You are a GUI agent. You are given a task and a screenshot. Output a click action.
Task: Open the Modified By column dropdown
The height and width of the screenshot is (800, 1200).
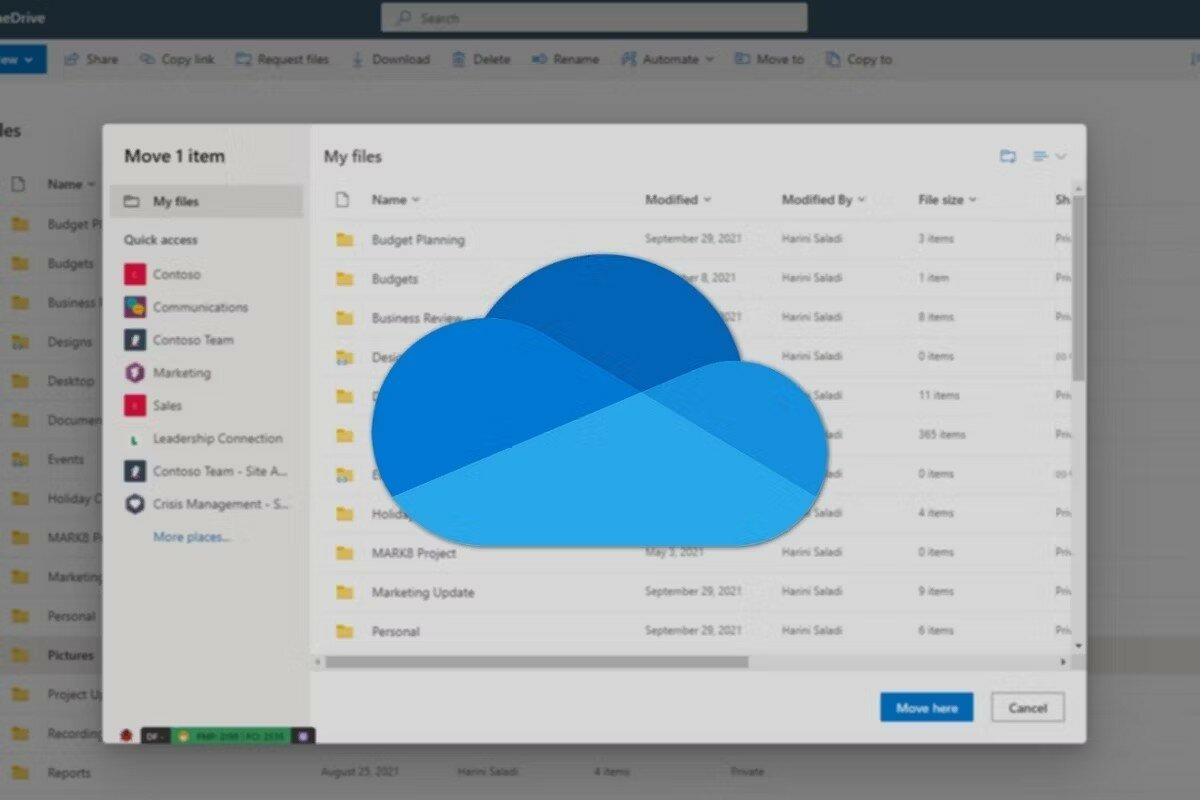coord(862,200)
